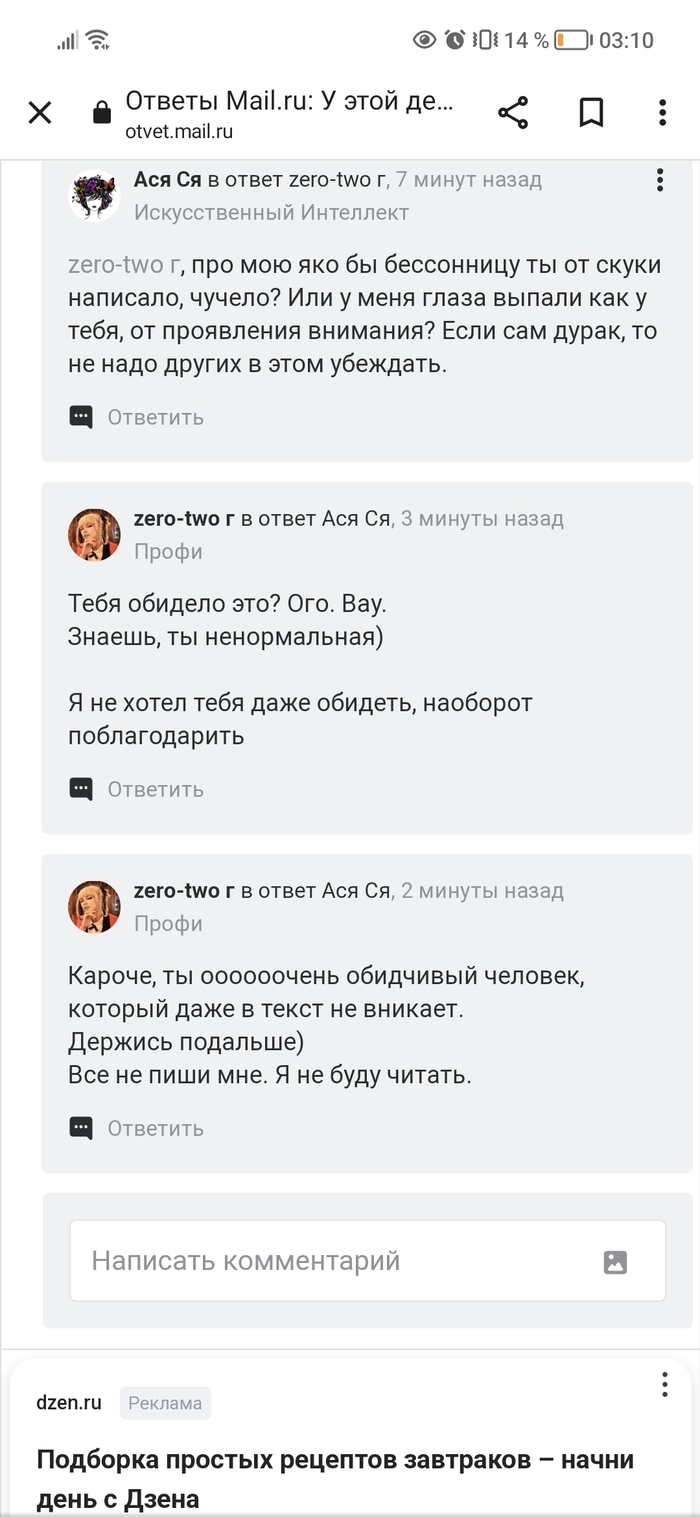This screenshot has width=700, height=1517.
Task: Reply to the 'Кароче' comment
Action: pyautogui.click(x=155, y=1128)
